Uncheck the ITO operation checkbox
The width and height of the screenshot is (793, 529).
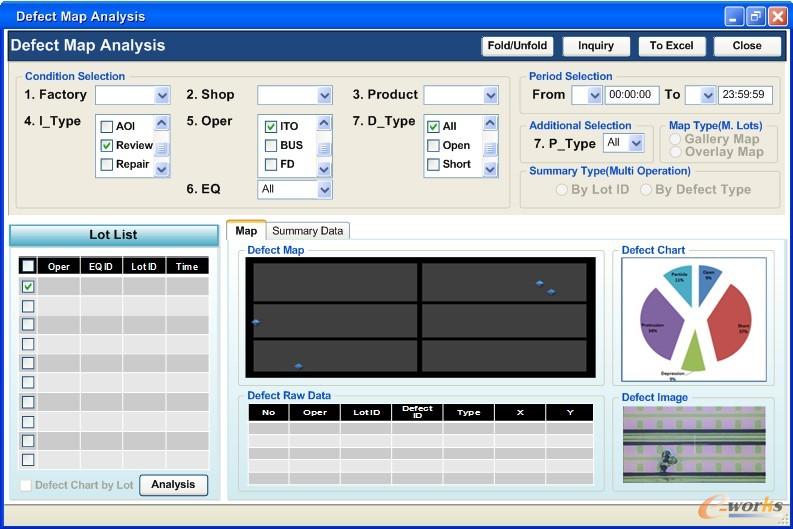click(271, 127)
